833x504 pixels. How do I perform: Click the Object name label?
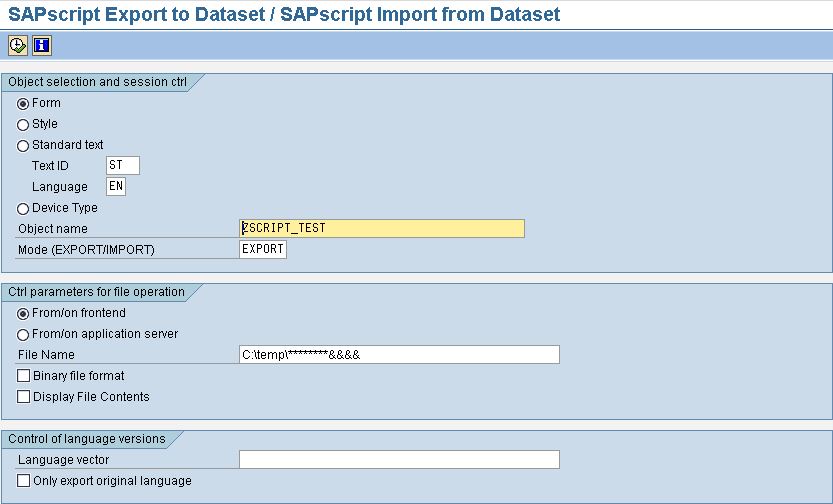53,229
